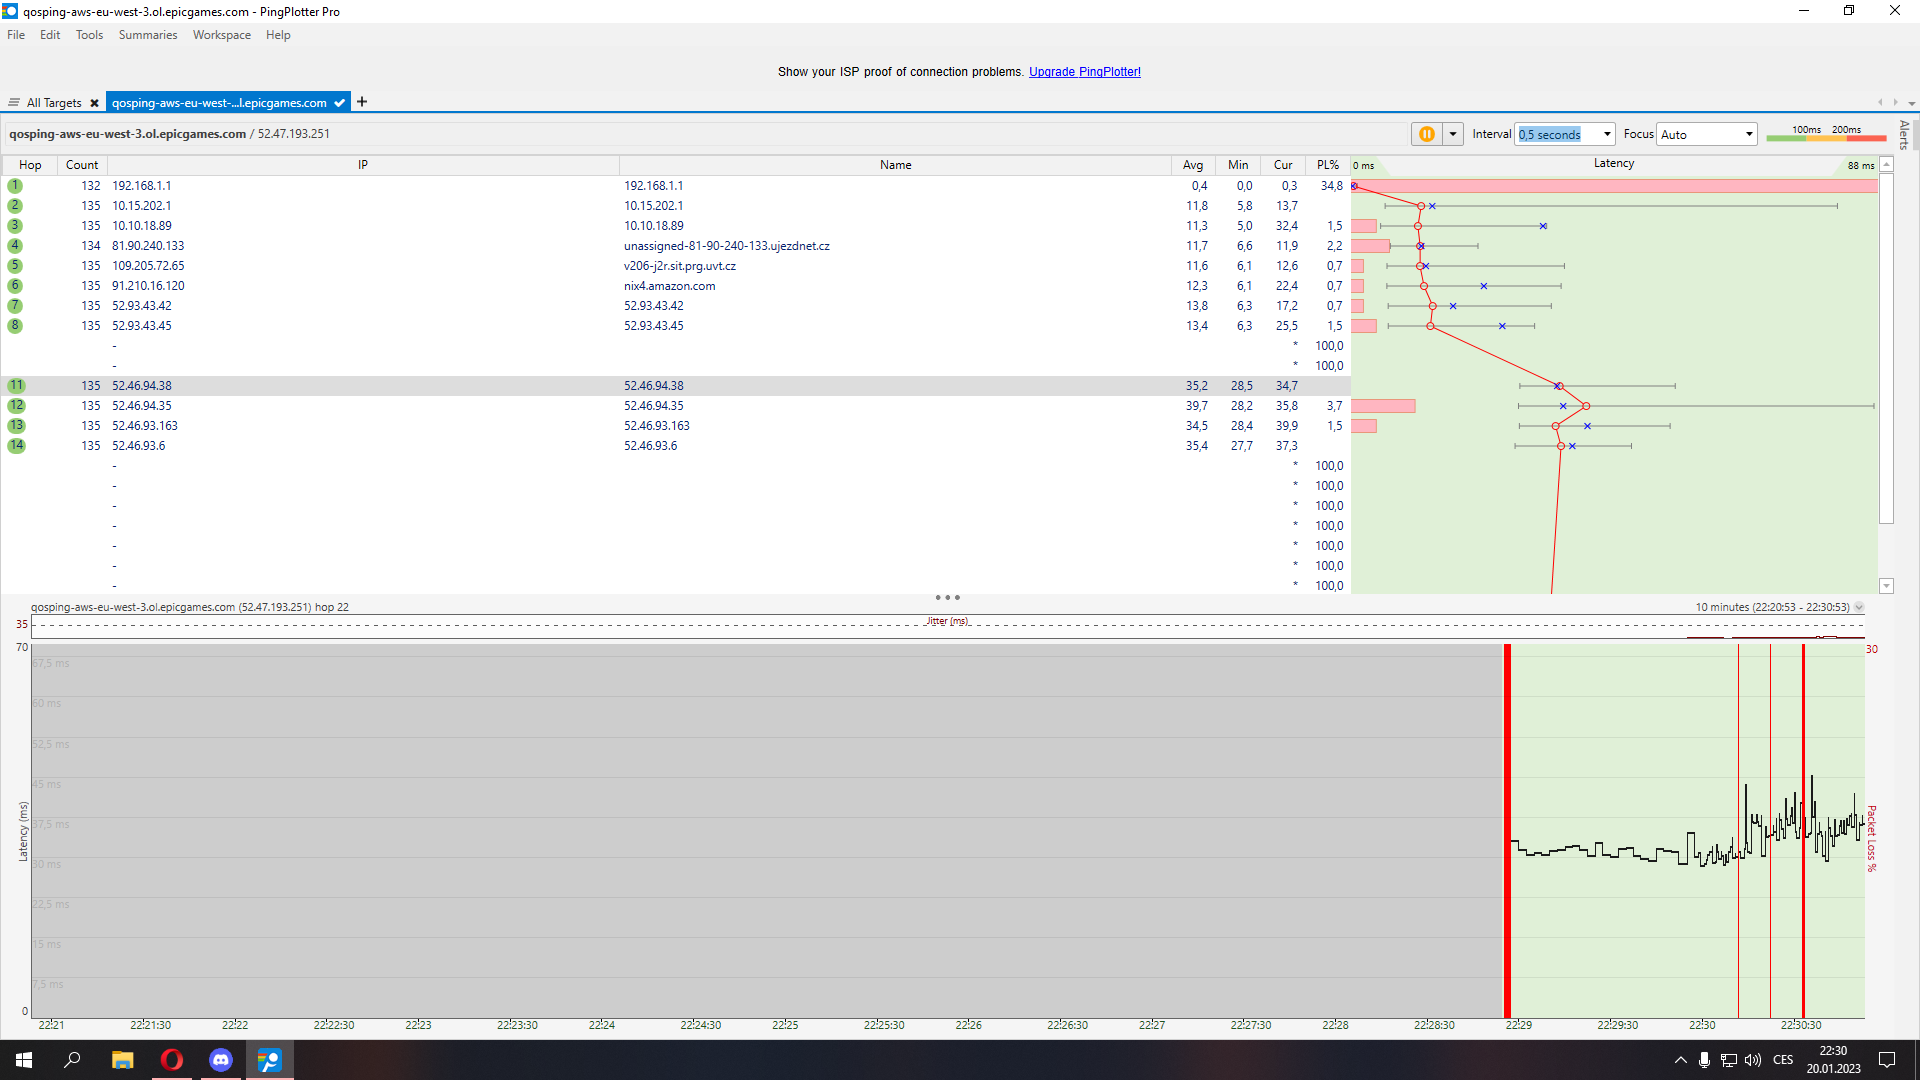Viewport: 1920px width, 1080px height.
Task: Open the arrow dropdown beside the pause button
Action: (x=1453, y=134)
